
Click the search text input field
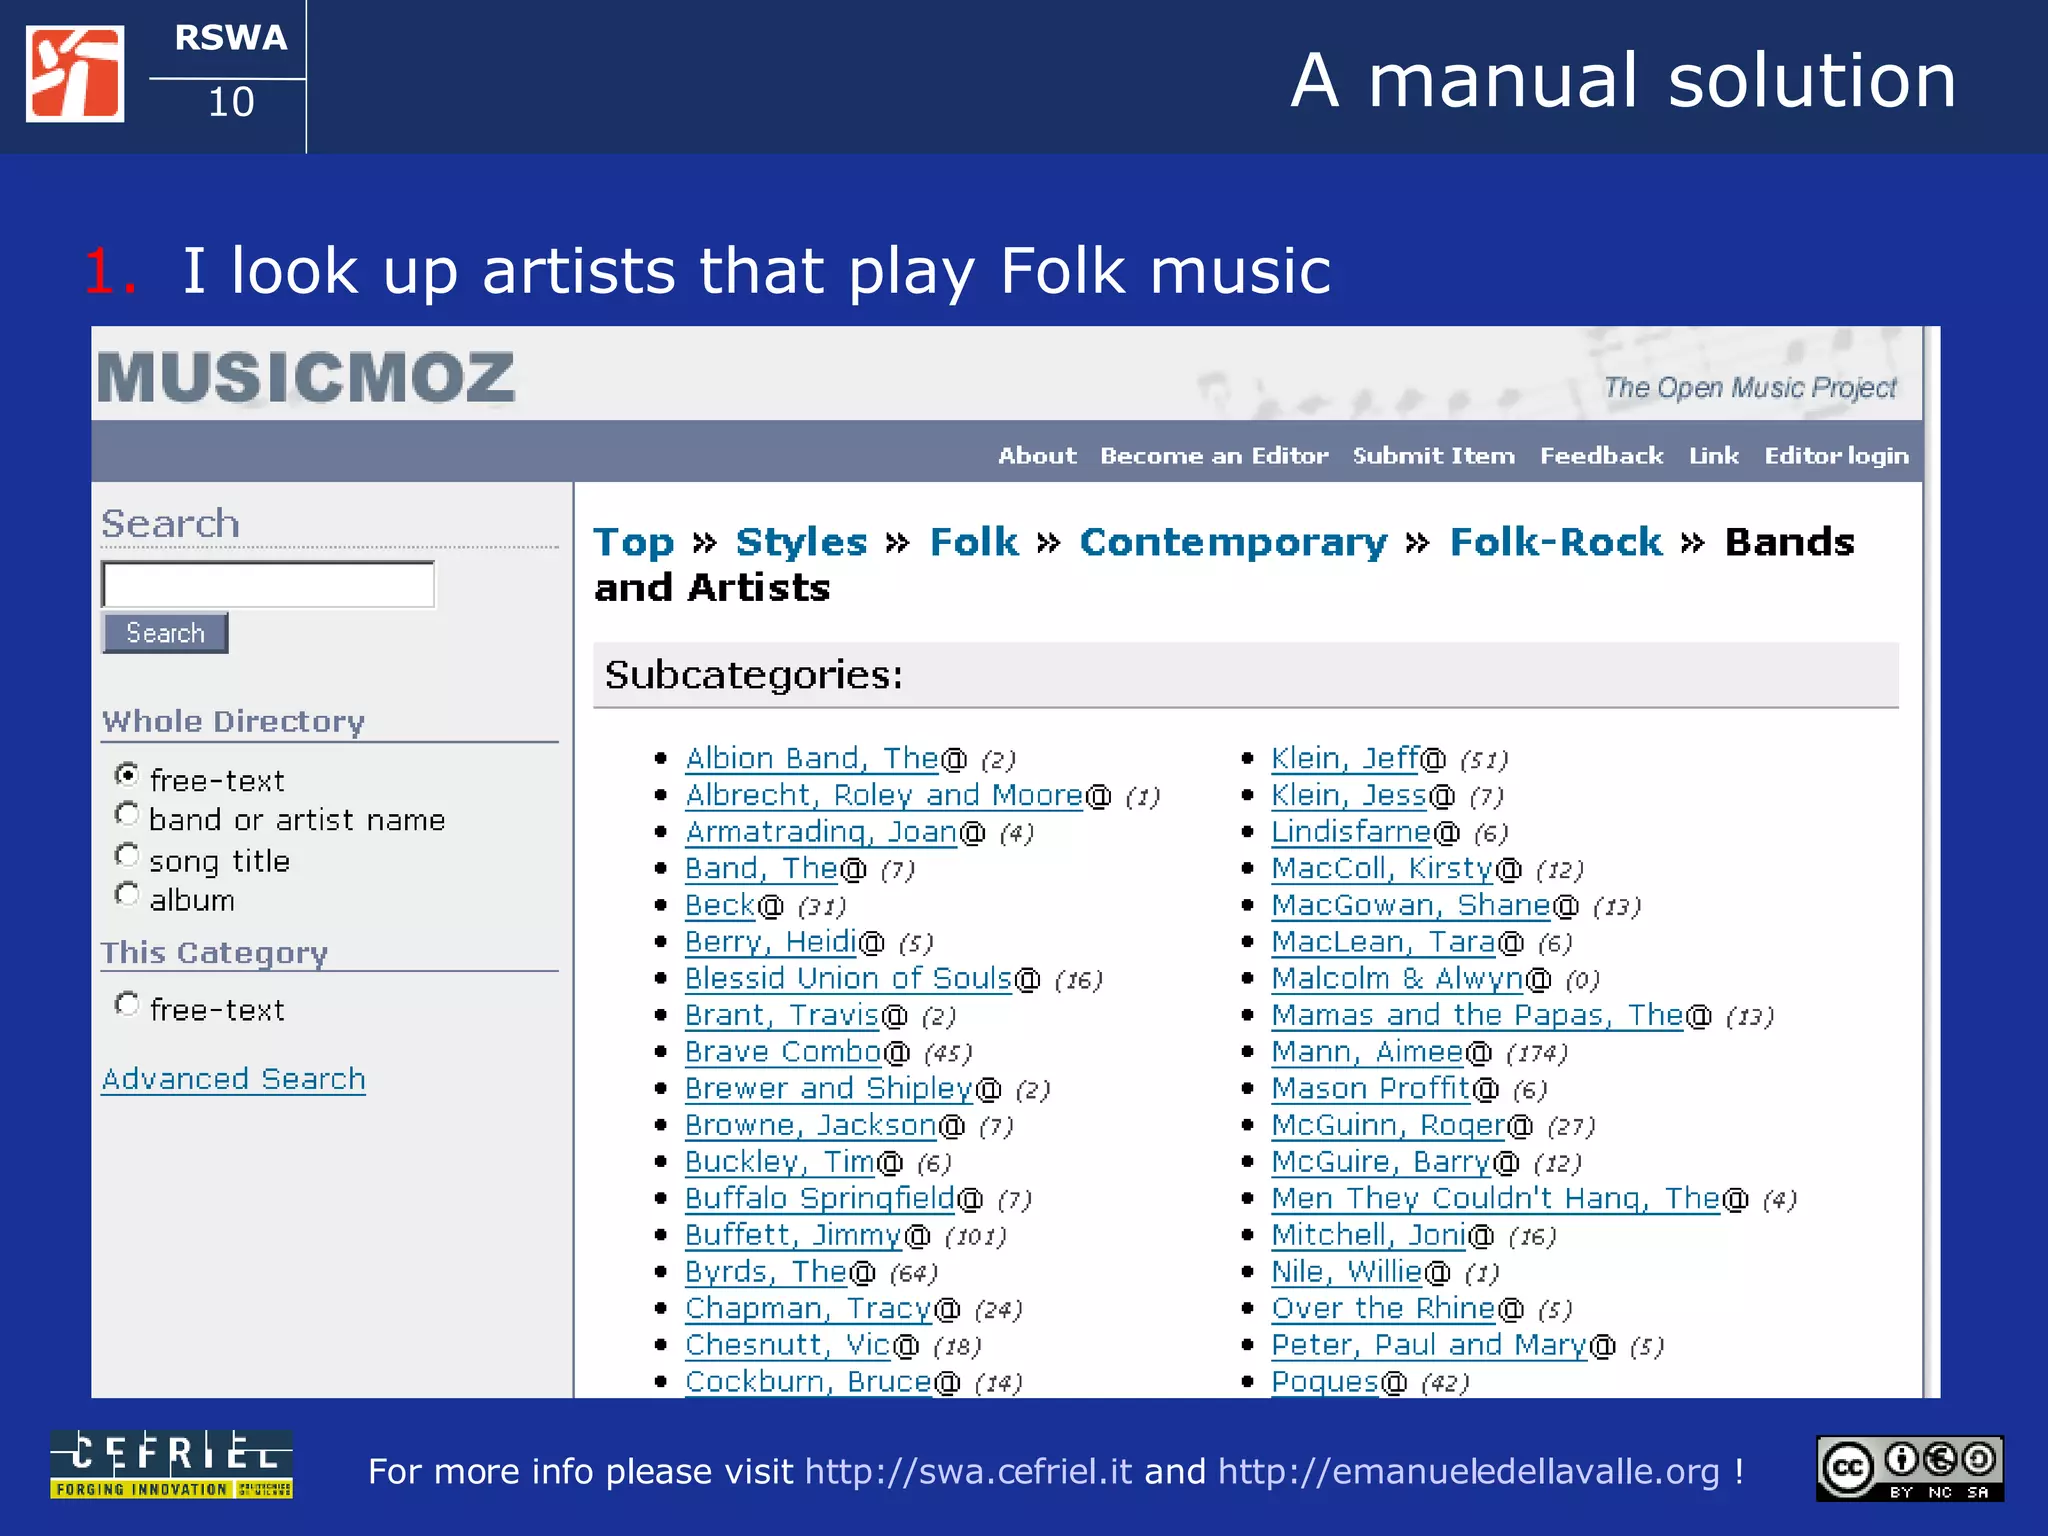268,584
